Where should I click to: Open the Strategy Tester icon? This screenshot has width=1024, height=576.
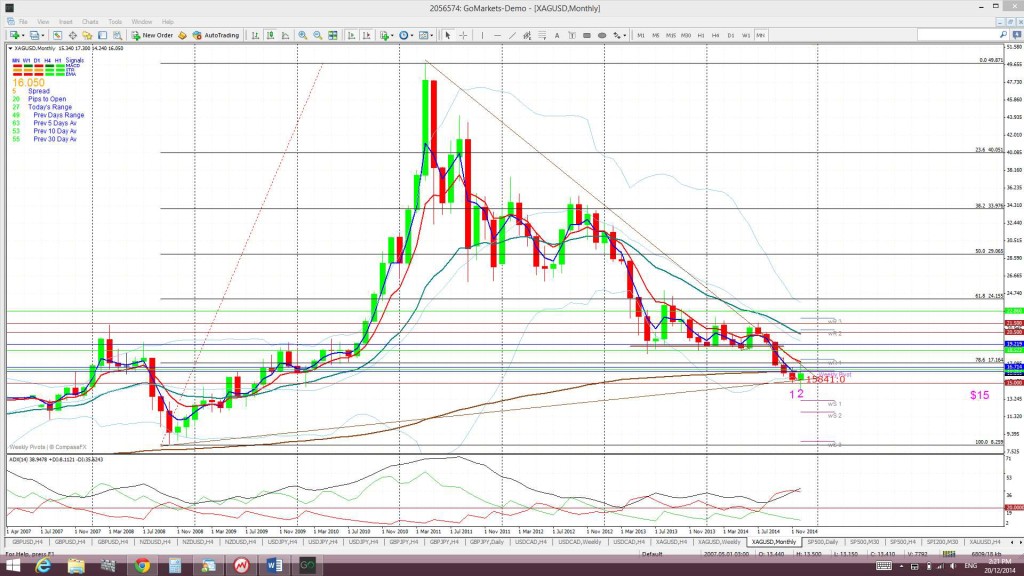click(x=118, y=35)
